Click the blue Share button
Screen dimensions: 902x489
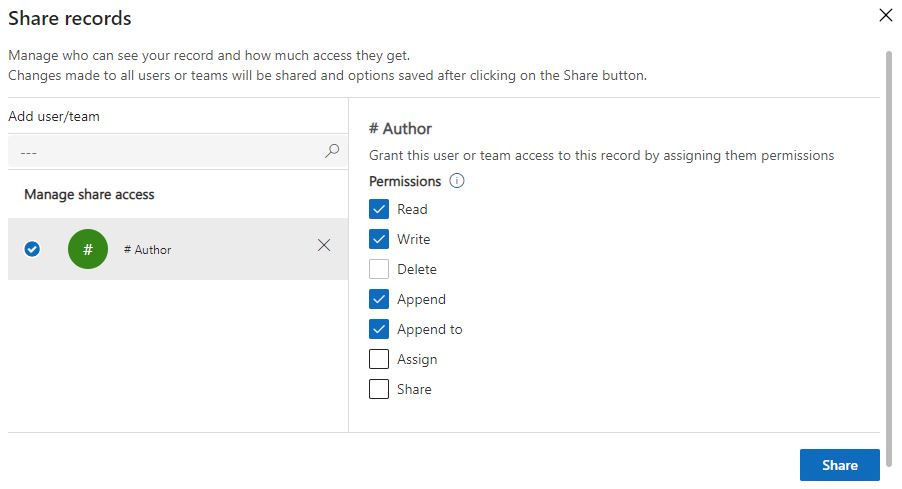839,465
